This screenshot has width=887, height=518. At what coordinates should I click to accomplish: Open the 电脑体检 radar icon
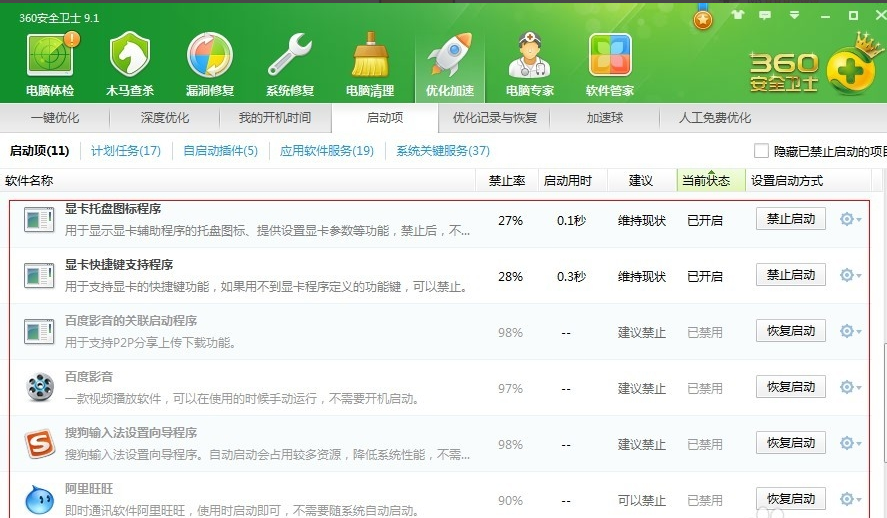(x=50, y=57)
